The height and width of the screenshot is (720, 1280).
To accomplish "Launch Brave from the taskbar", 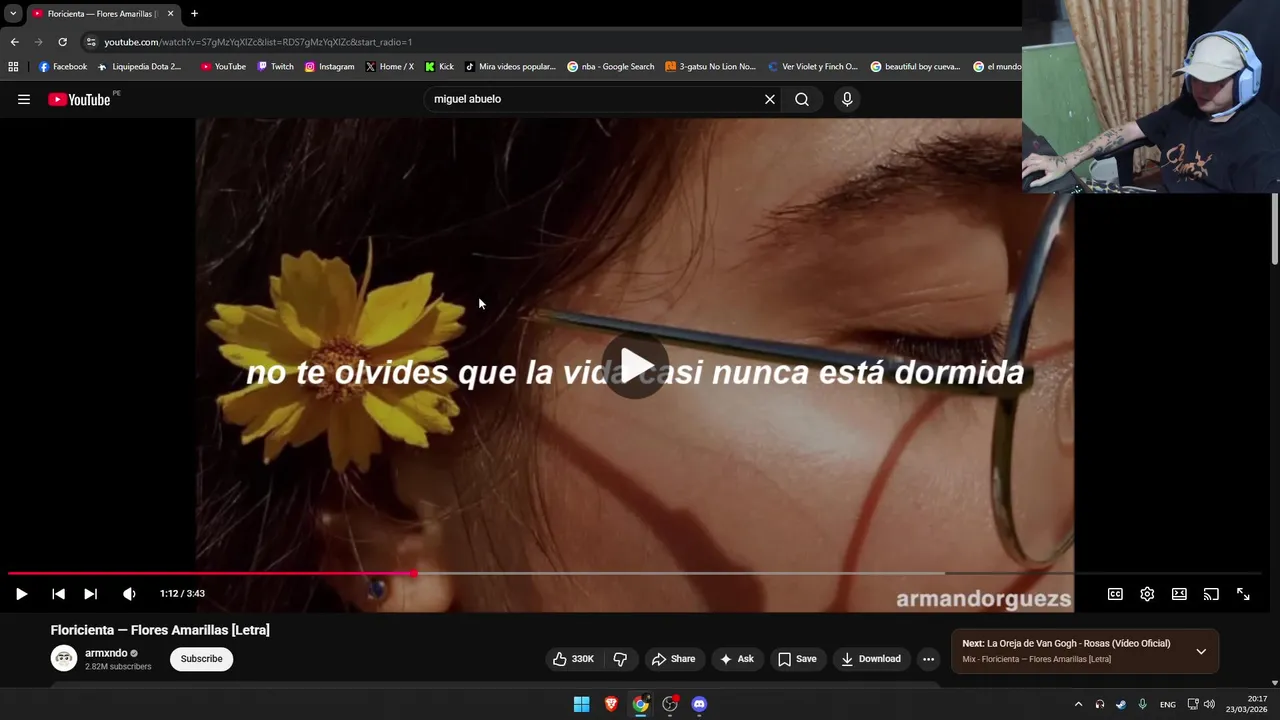I will tap(611, 704).
